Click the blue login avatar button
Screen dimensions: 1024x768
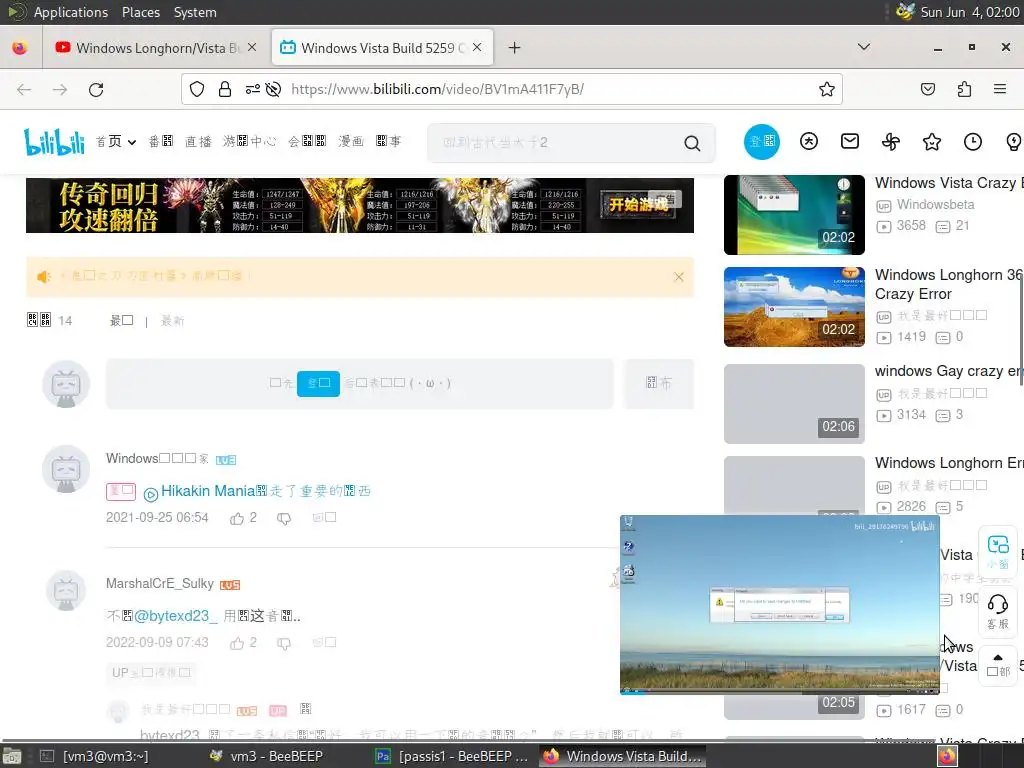click(x=761, y=142)
